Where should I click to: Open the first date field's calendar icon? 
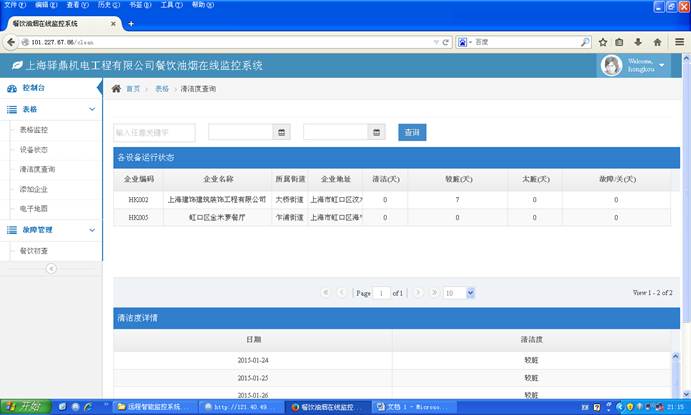click(284, 132)
